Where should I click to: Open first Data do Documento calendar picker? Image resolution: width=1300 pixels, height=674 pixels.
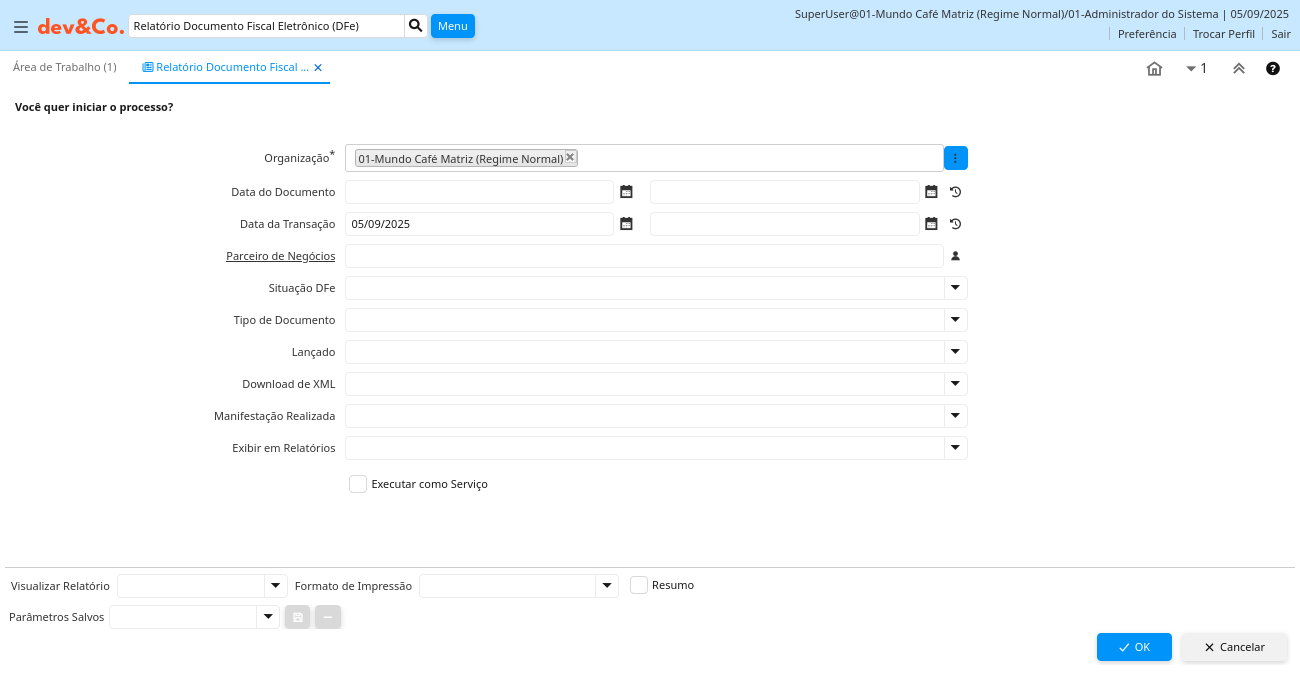point(626,192)
